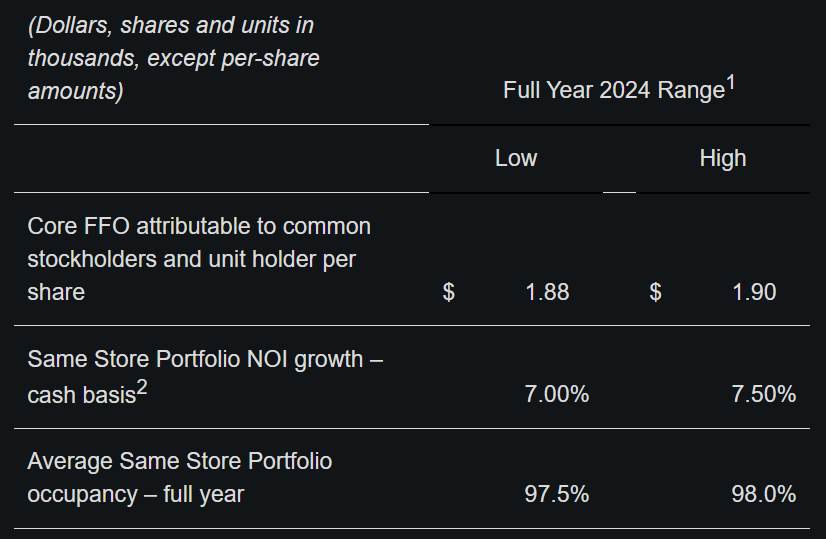Click the dollar sign before 1.88

[x=449, y=292]
